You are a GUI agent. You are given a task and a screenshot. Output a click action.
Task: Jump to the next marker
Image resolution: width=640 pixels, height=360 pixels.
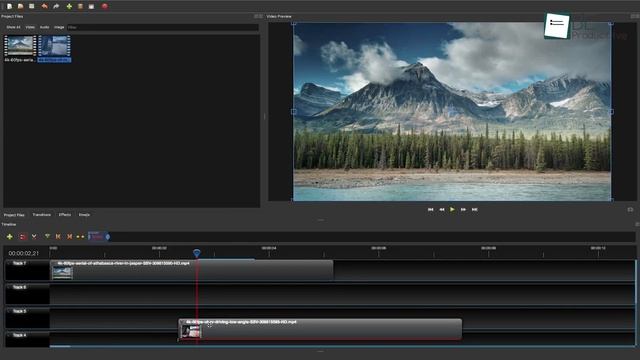pos(69,236)
